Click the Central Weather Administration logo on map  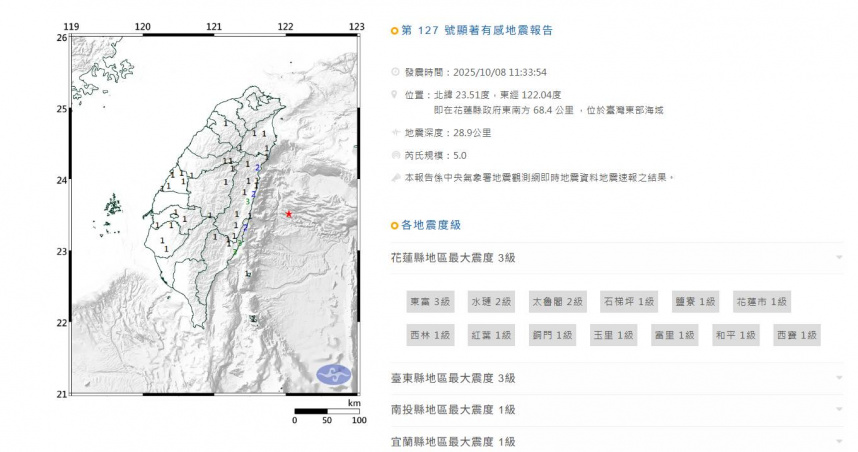click(334, 375)
